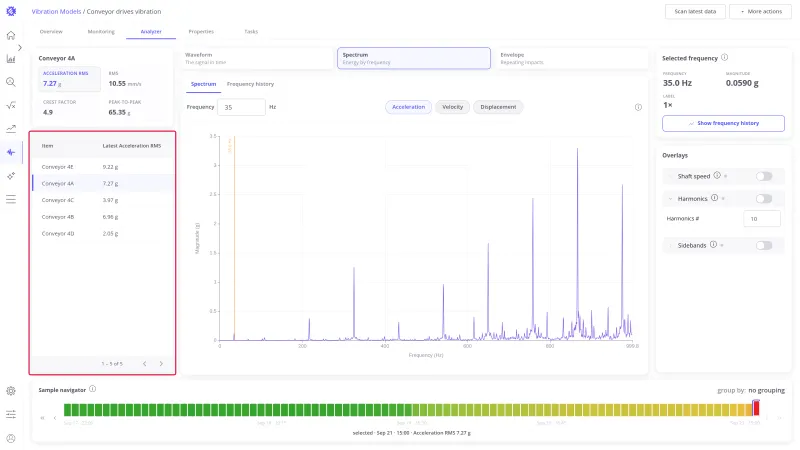Click the chart info icon right of Displacement

point(638,107)
